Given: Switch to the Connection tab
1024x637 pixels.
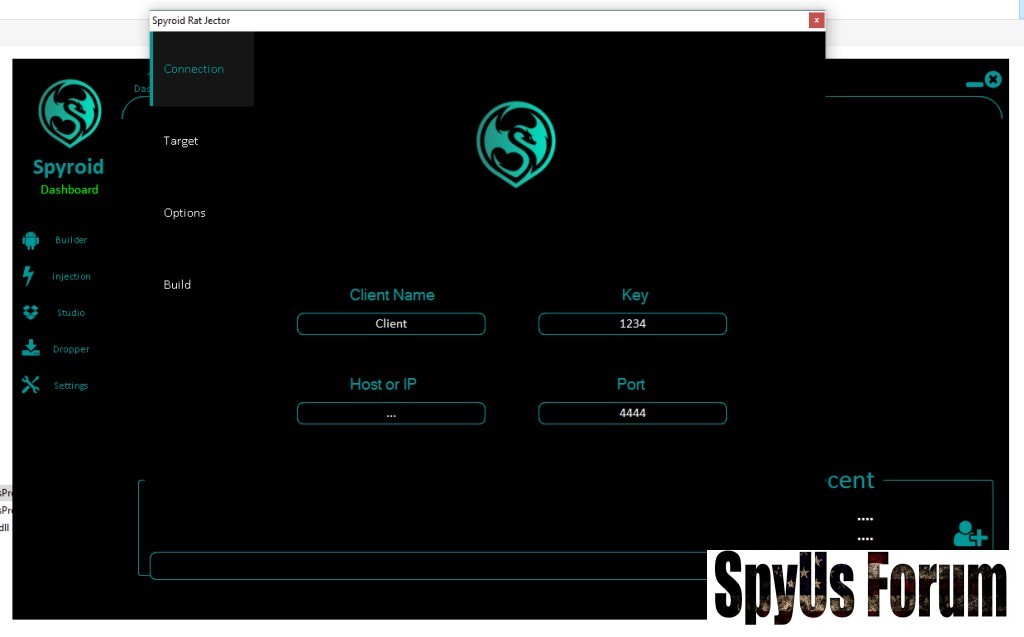Looking at the screenshot, I should click(194, 69).
